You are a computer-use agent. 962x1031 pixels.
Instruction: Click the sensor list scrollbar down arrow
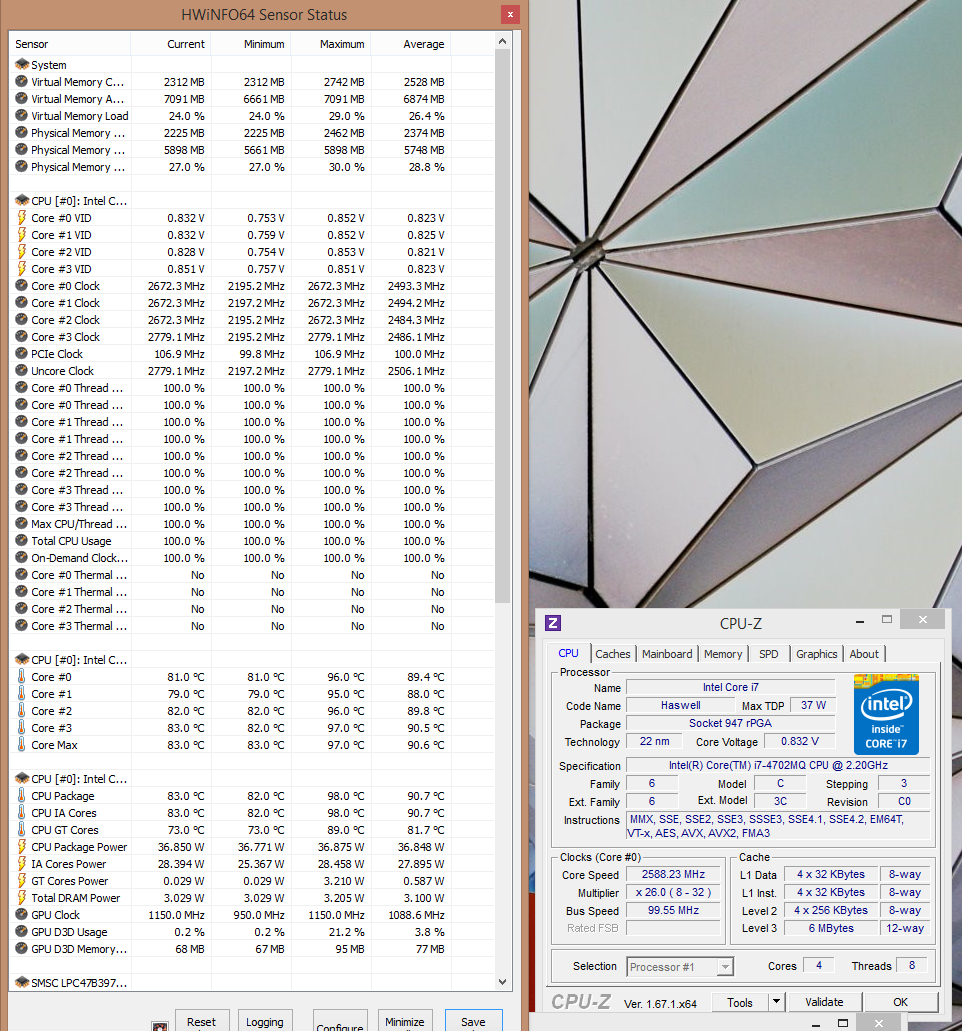[x=502, y=982]
